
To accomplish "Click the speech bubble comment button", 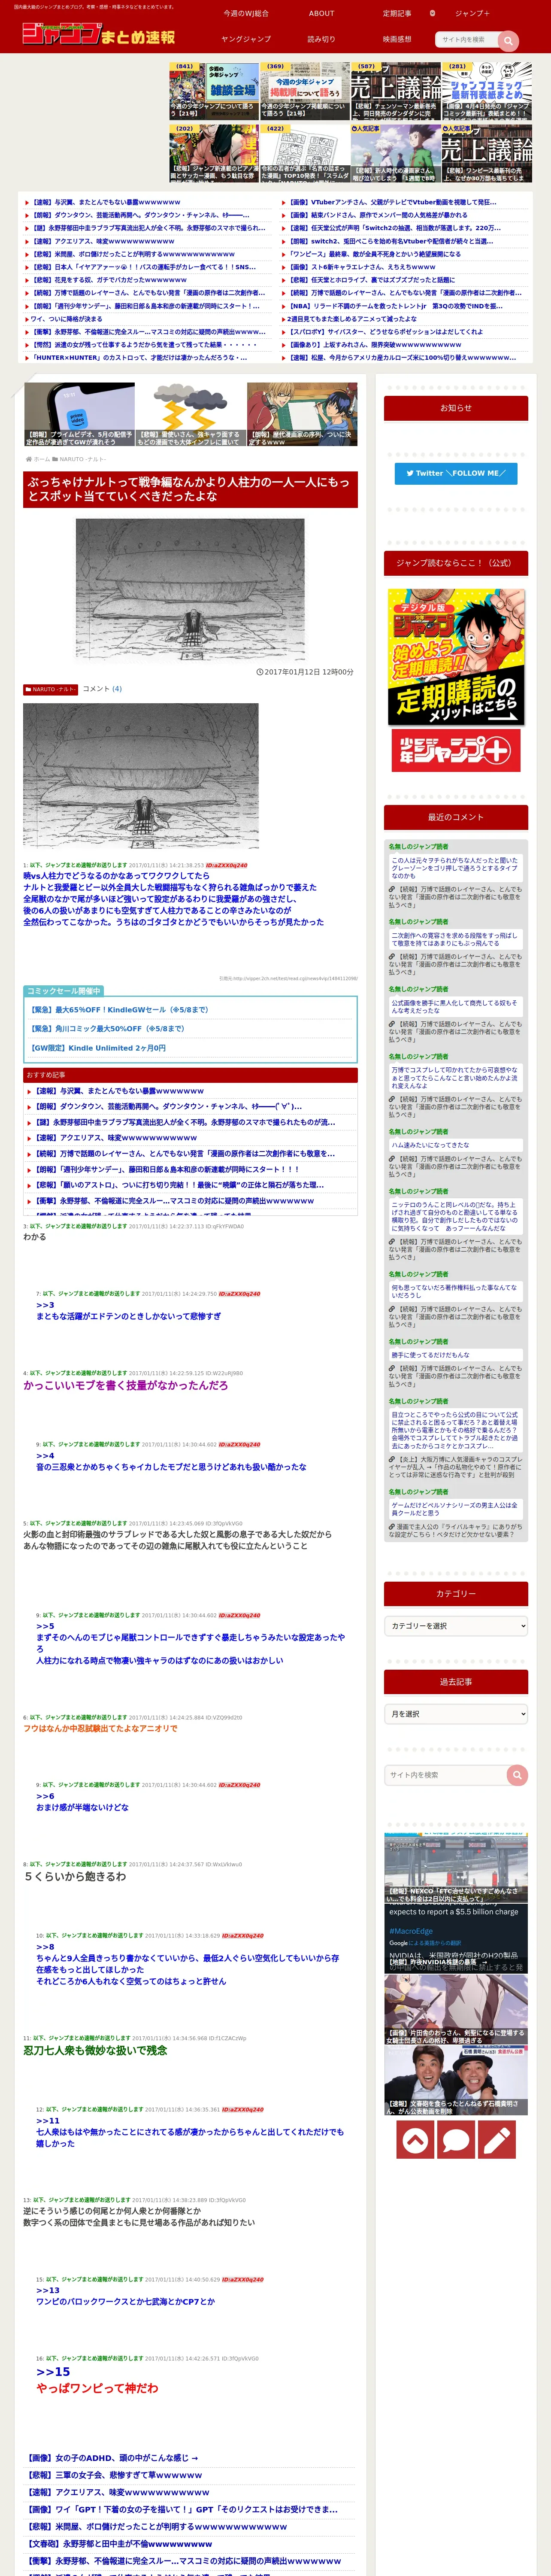I will click(x=456, y=2140).
